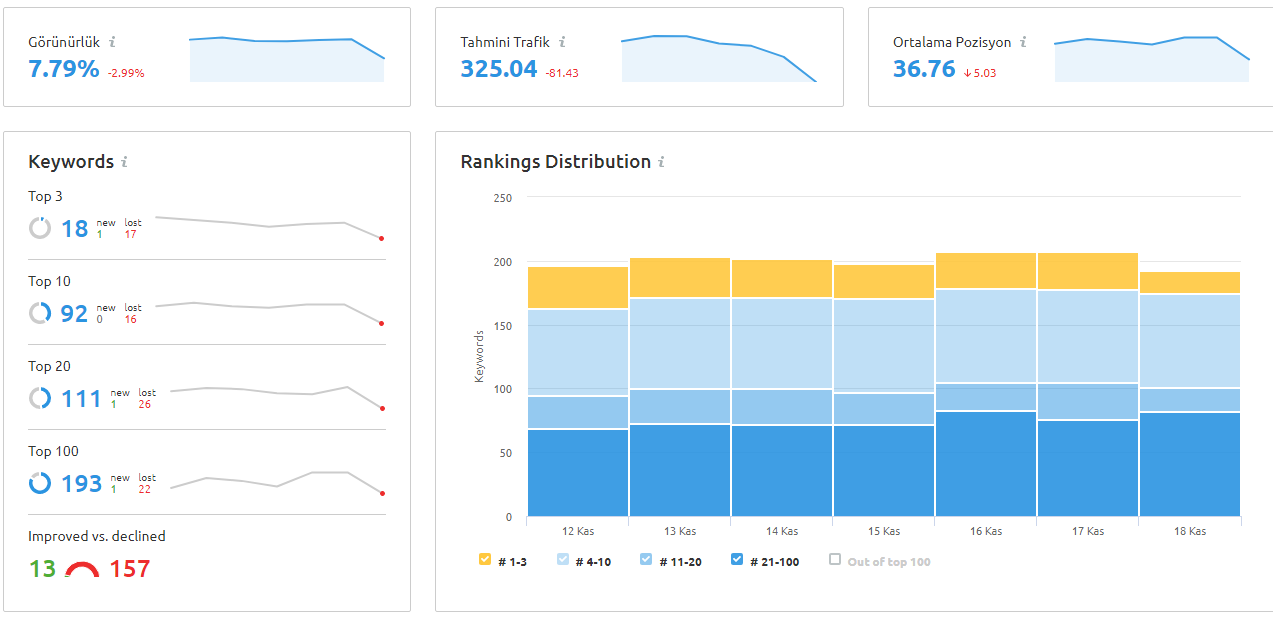Open info icon next to Rankings Distribution
This screenshot has width=1273, height=617.
[661, 161]
